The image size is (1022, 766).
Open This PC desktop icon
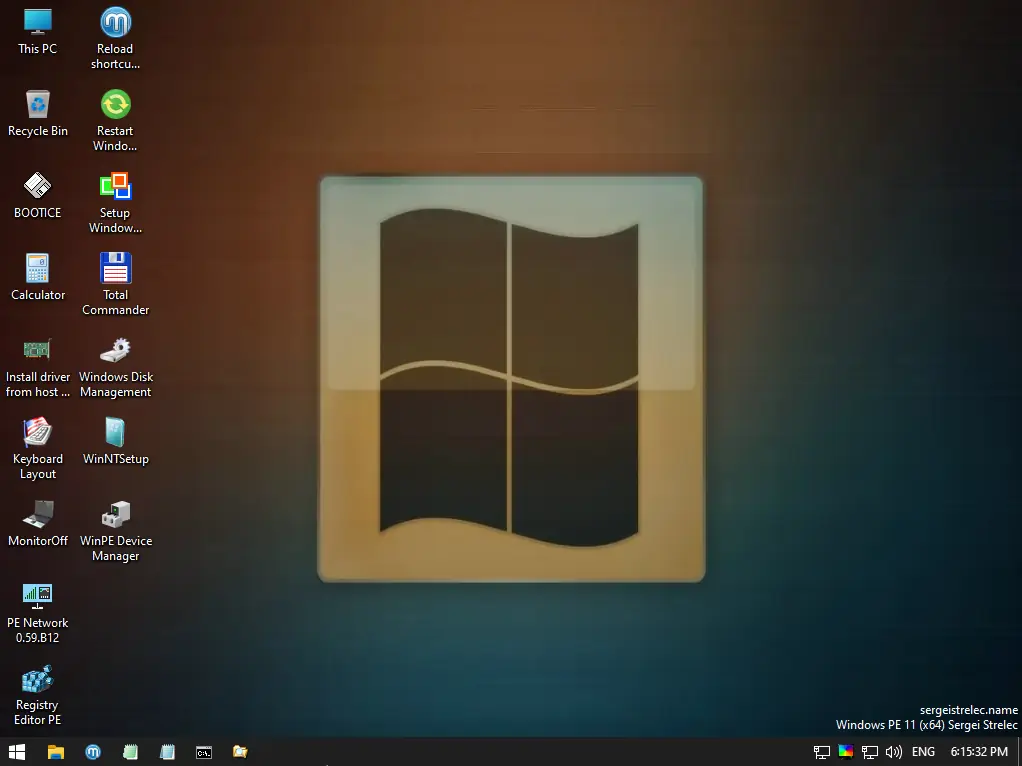[37, 31]
